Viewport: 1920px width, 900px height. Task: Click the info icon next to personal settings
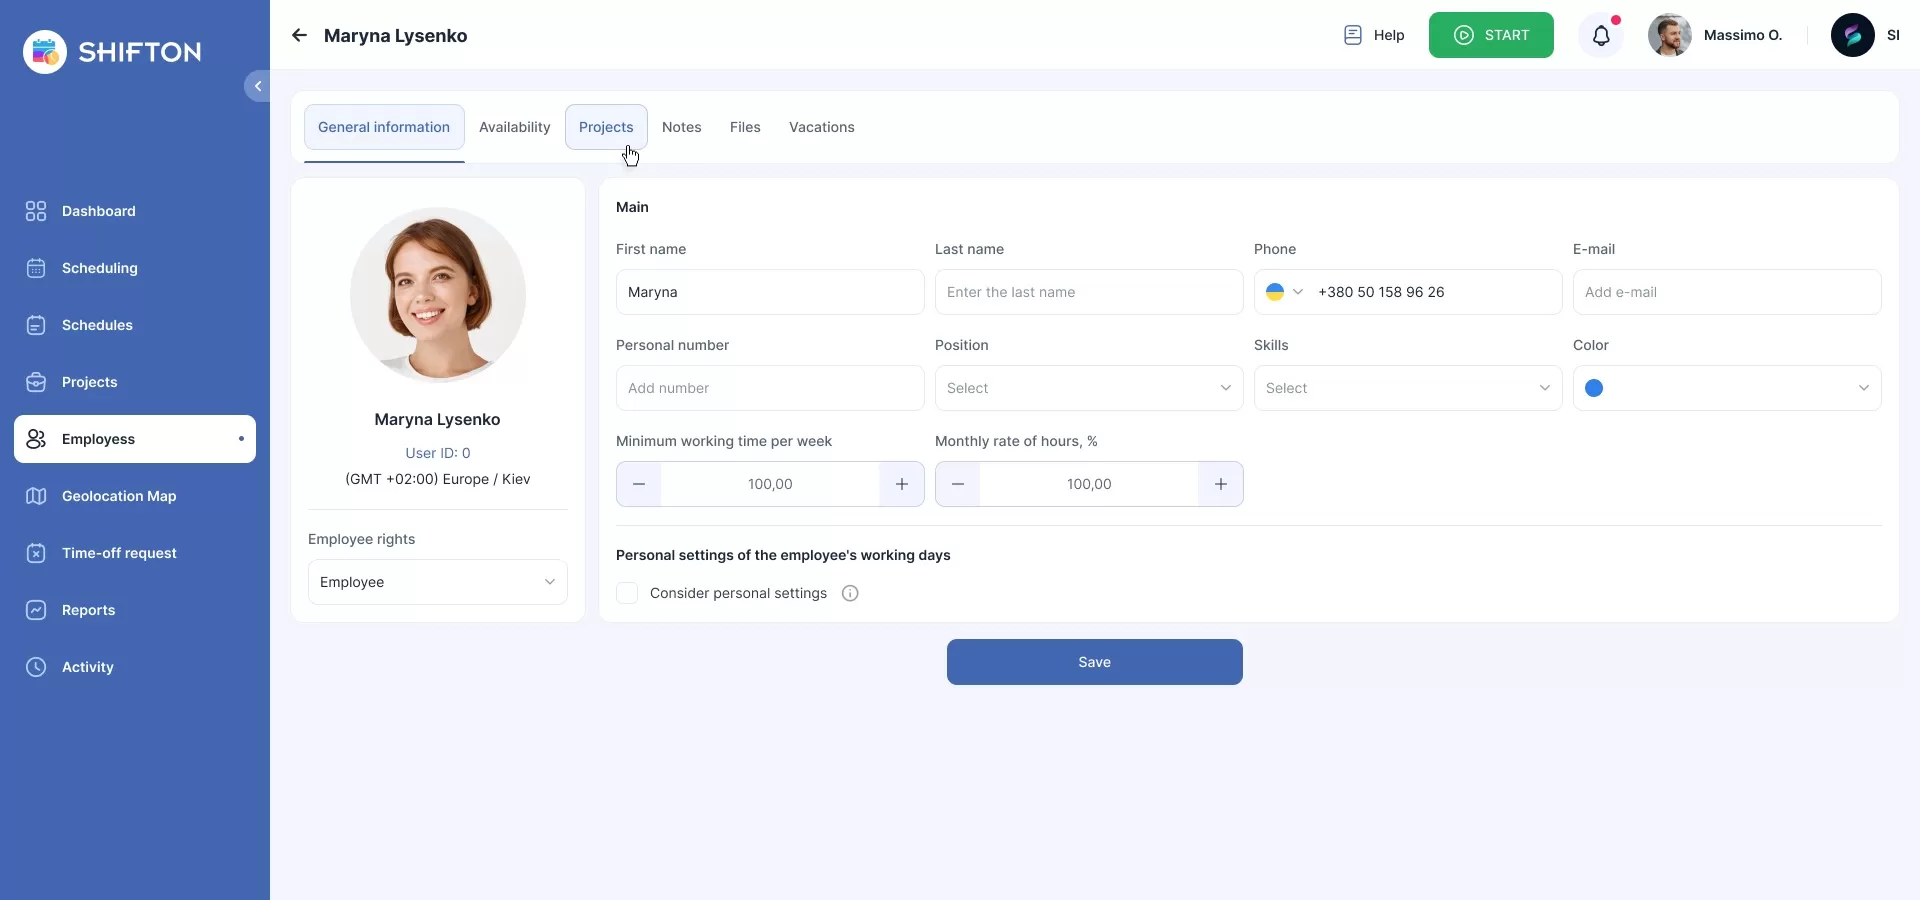pos(850,593)
